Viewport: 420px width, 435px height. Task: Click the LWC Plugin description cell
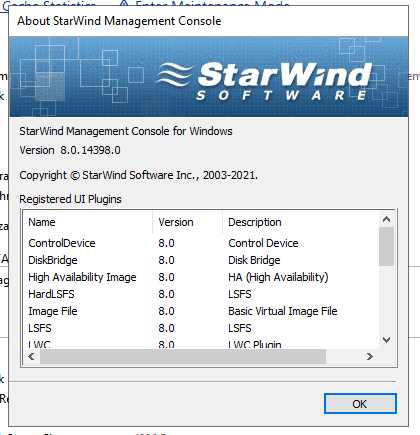pos(255,344)
